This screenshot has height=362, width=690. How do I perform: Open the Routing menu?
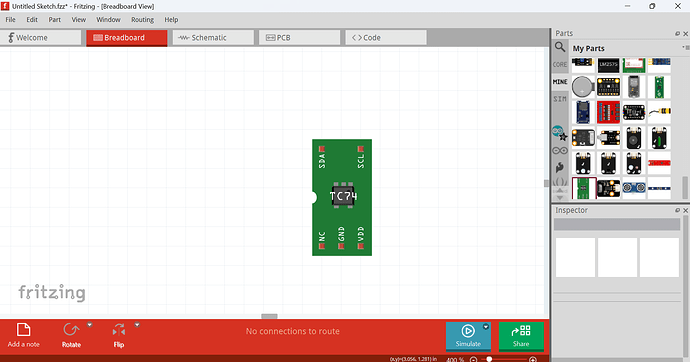pos(142,20)
